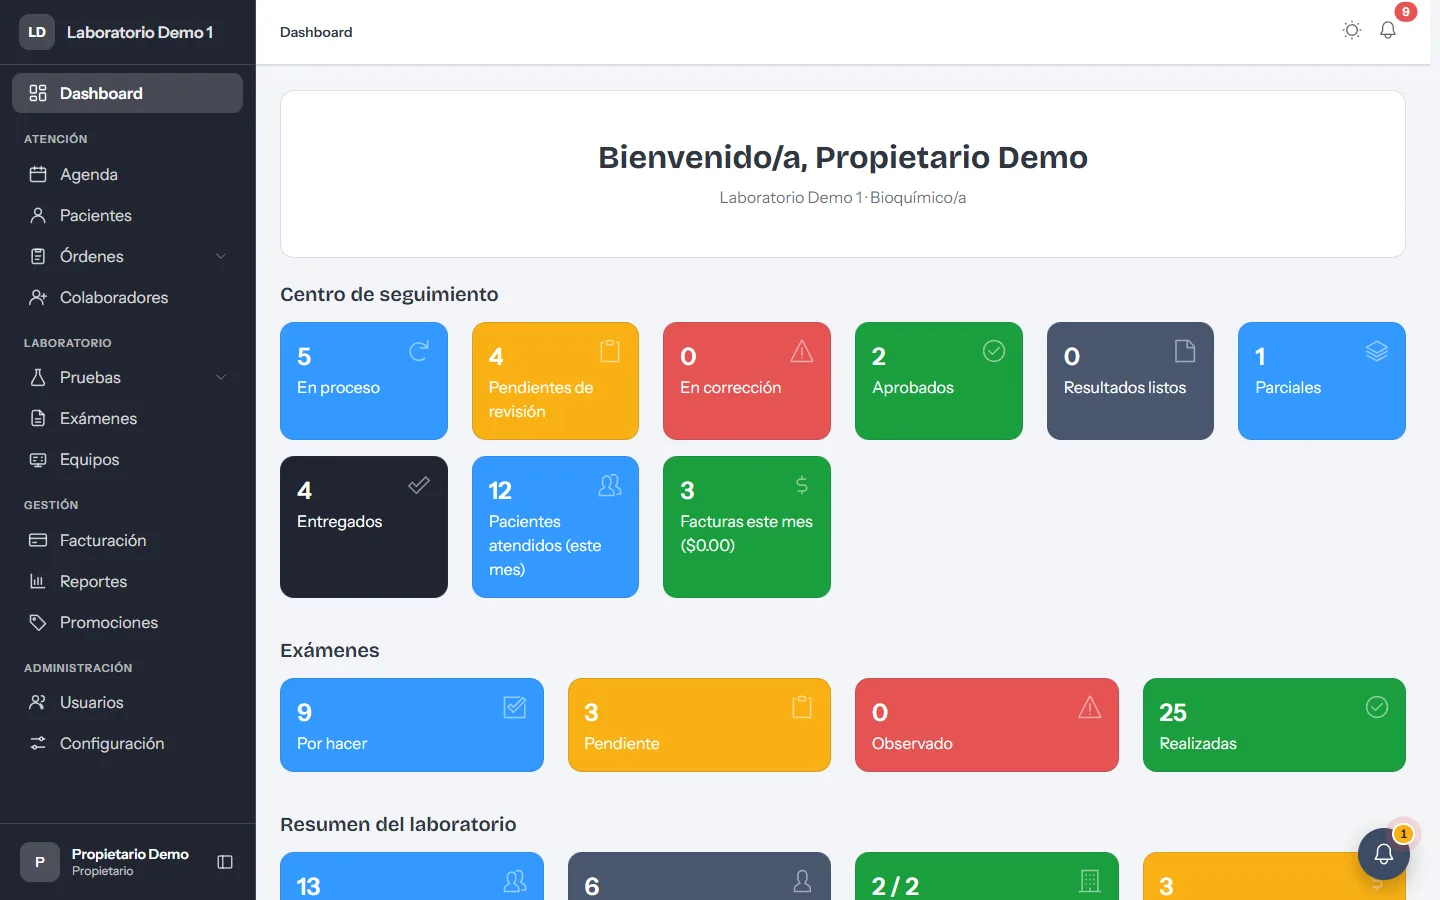Expand the Órdenes submenu chevron
This screenshot has width=1440, height=900.
[x=221, y=256]
